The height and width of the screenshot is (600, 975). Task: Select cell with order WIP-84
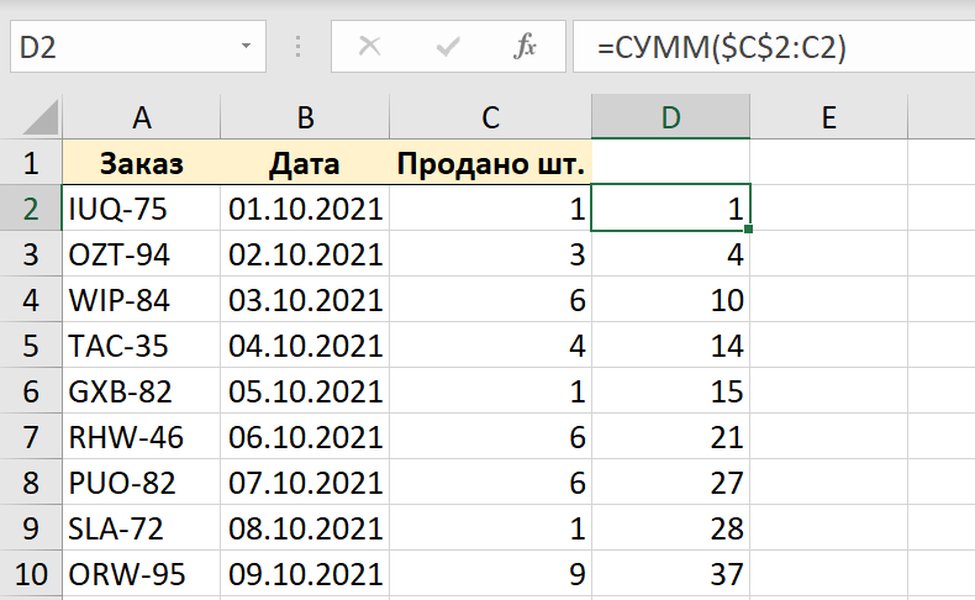pos(142,300)
